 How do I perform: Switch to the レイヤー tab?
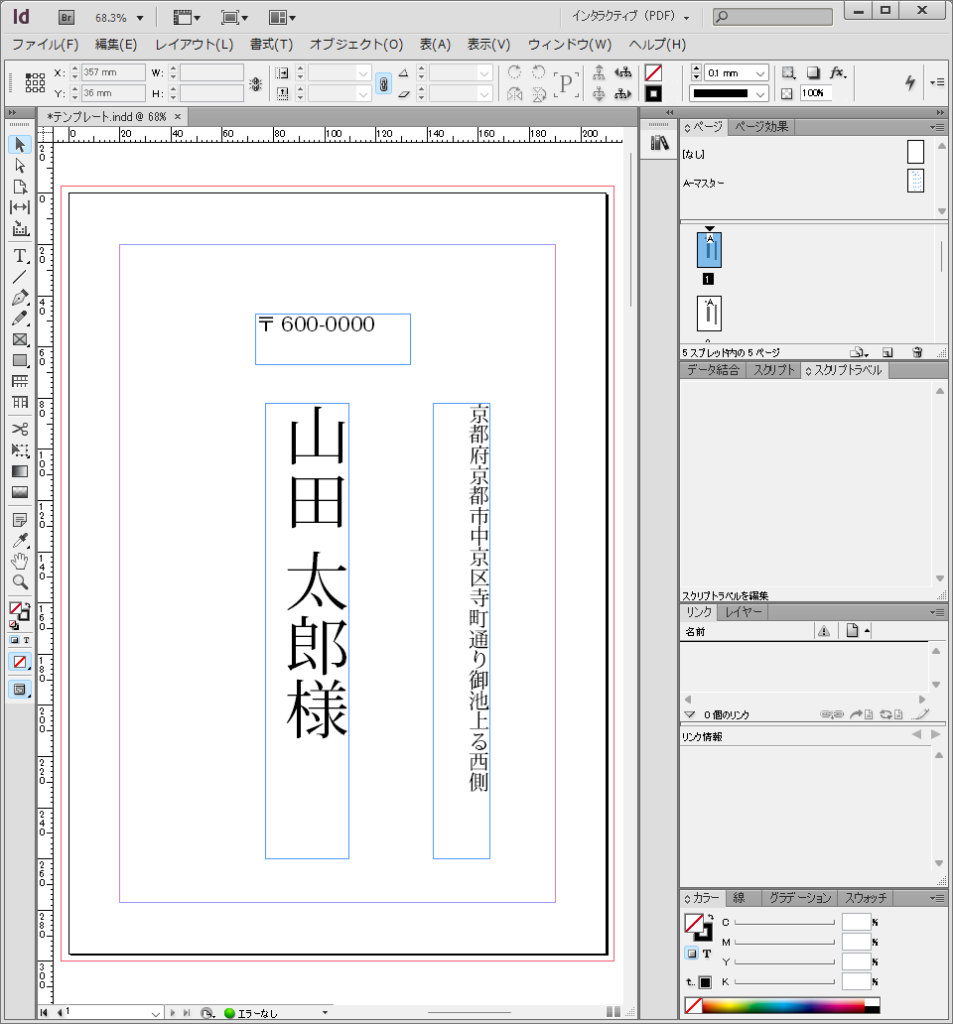pyautogui.click(x=743, y=612)
